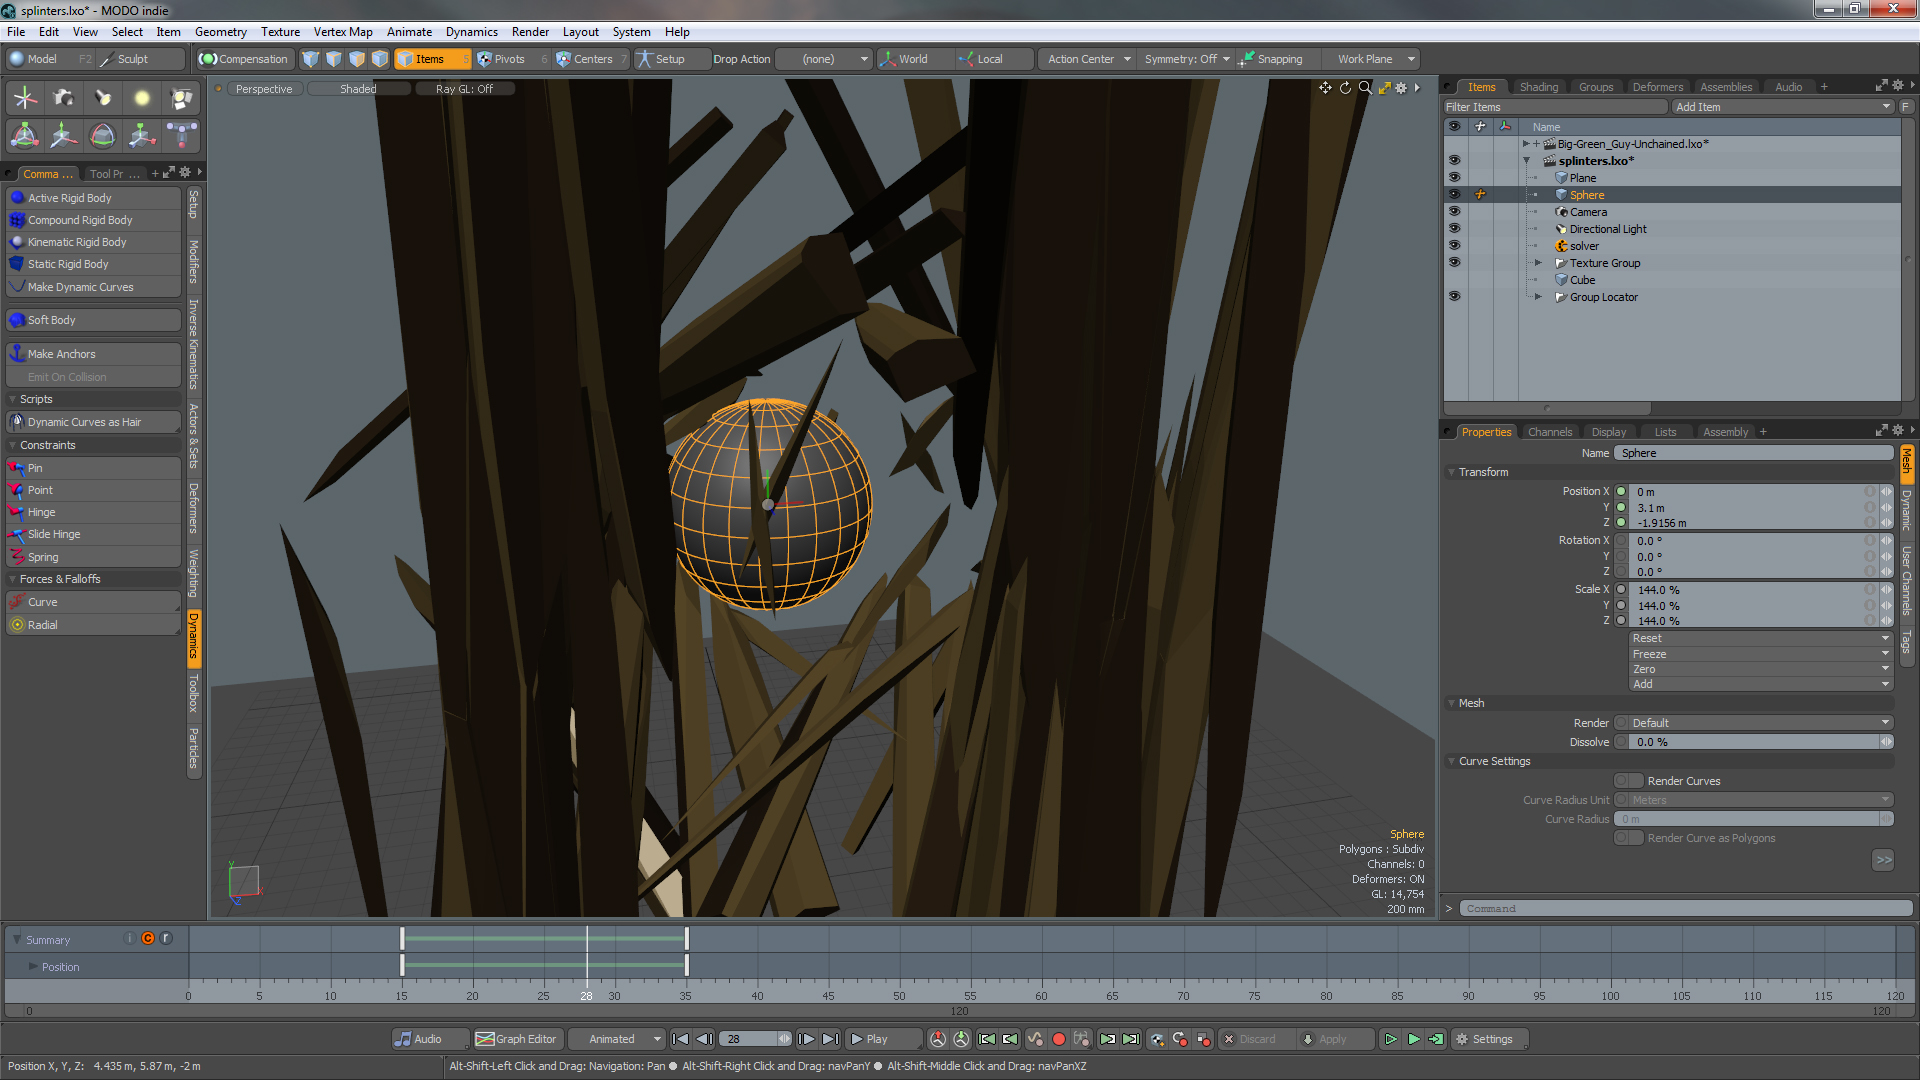The image size is (1920, 1080).
Task: Expand the Texture Group item
Action: tap(1538, 263)
